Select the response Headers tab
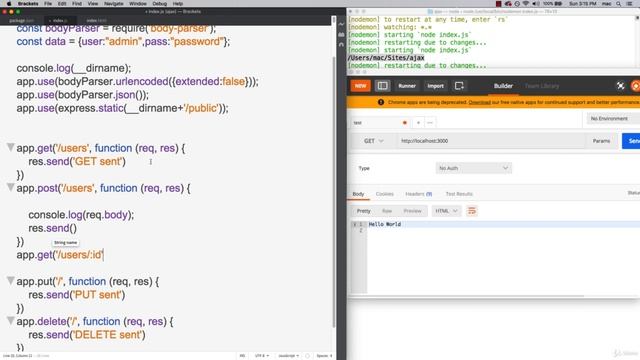The image size is (640, 360). coord(418,194)
